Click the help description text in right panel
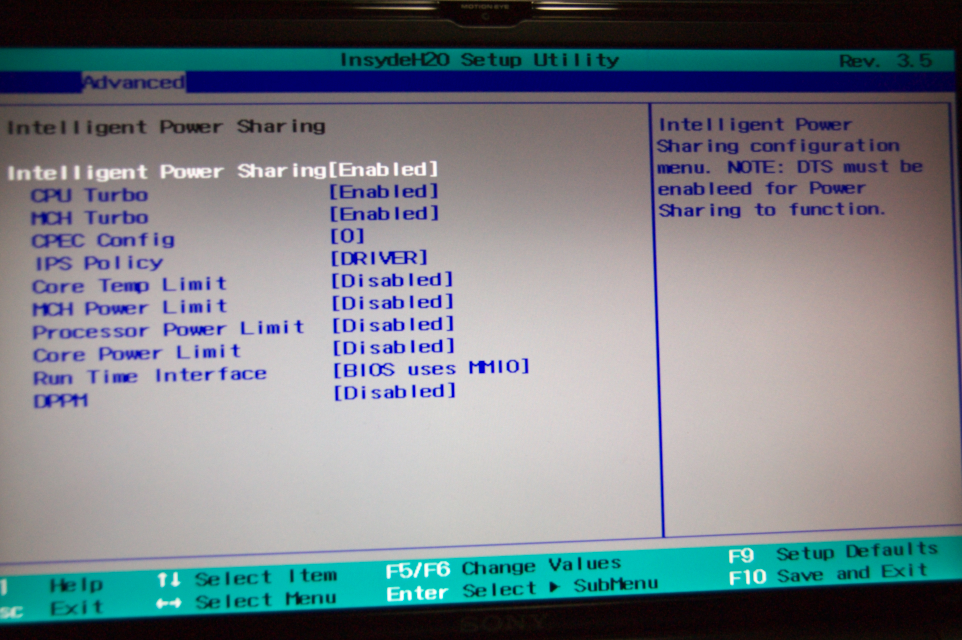 coord(790,168)
